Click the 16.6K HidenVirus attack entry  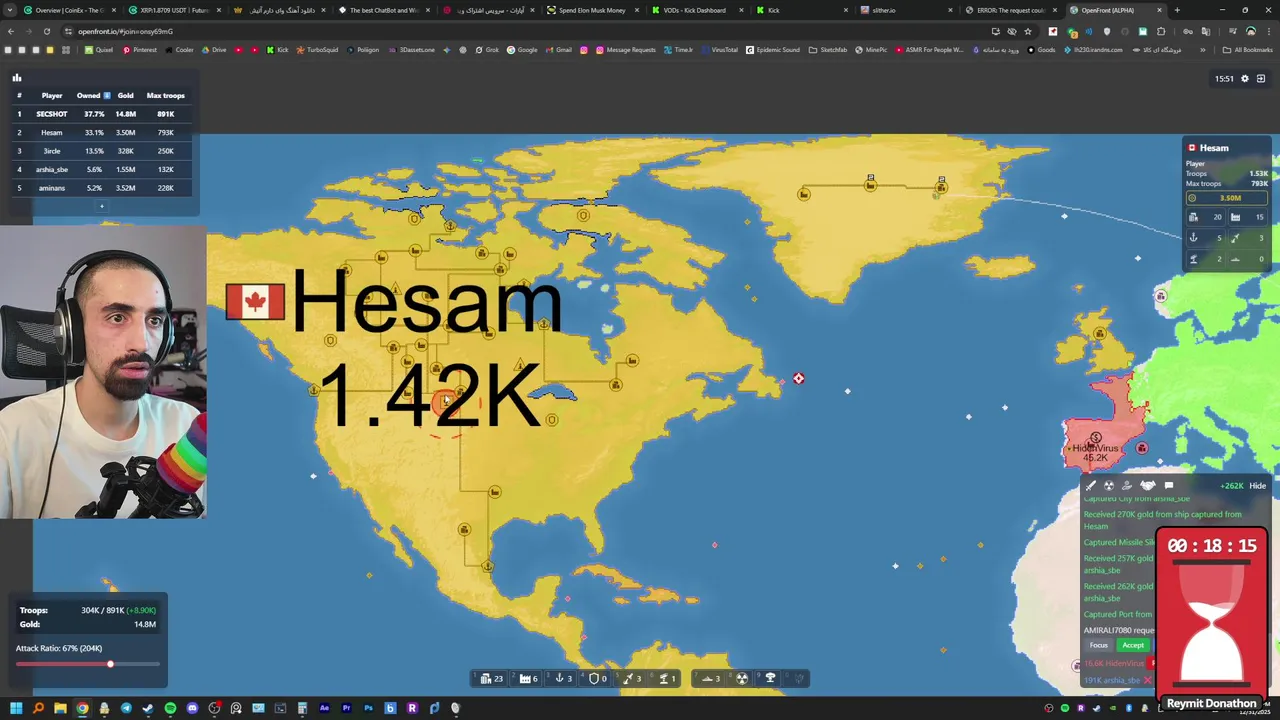1116,663
